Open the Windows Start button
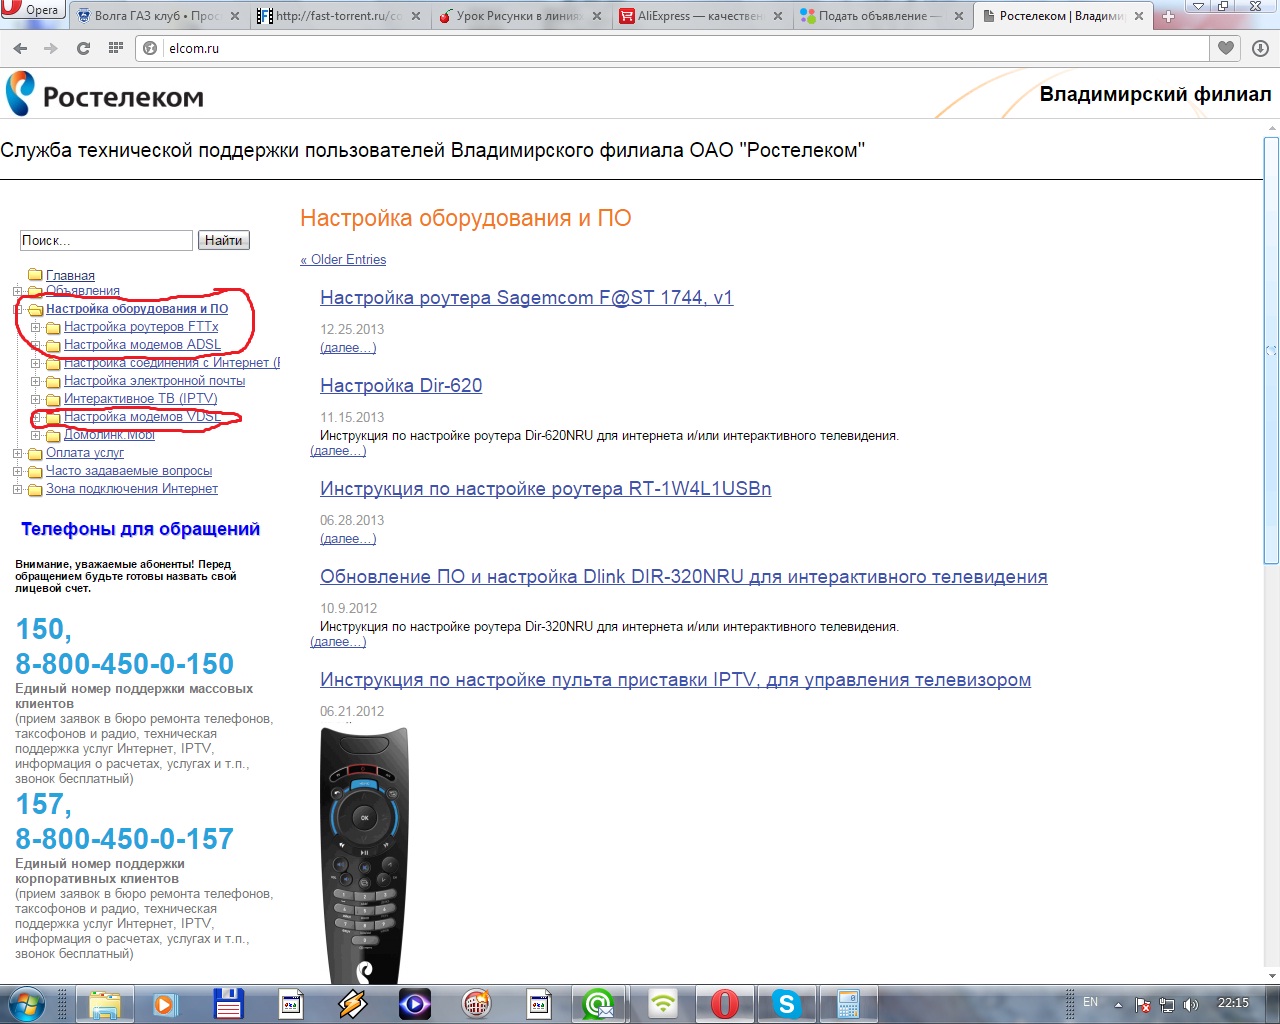Viewport: 1280px width, 1024px height. click(x=27, y=1004)
